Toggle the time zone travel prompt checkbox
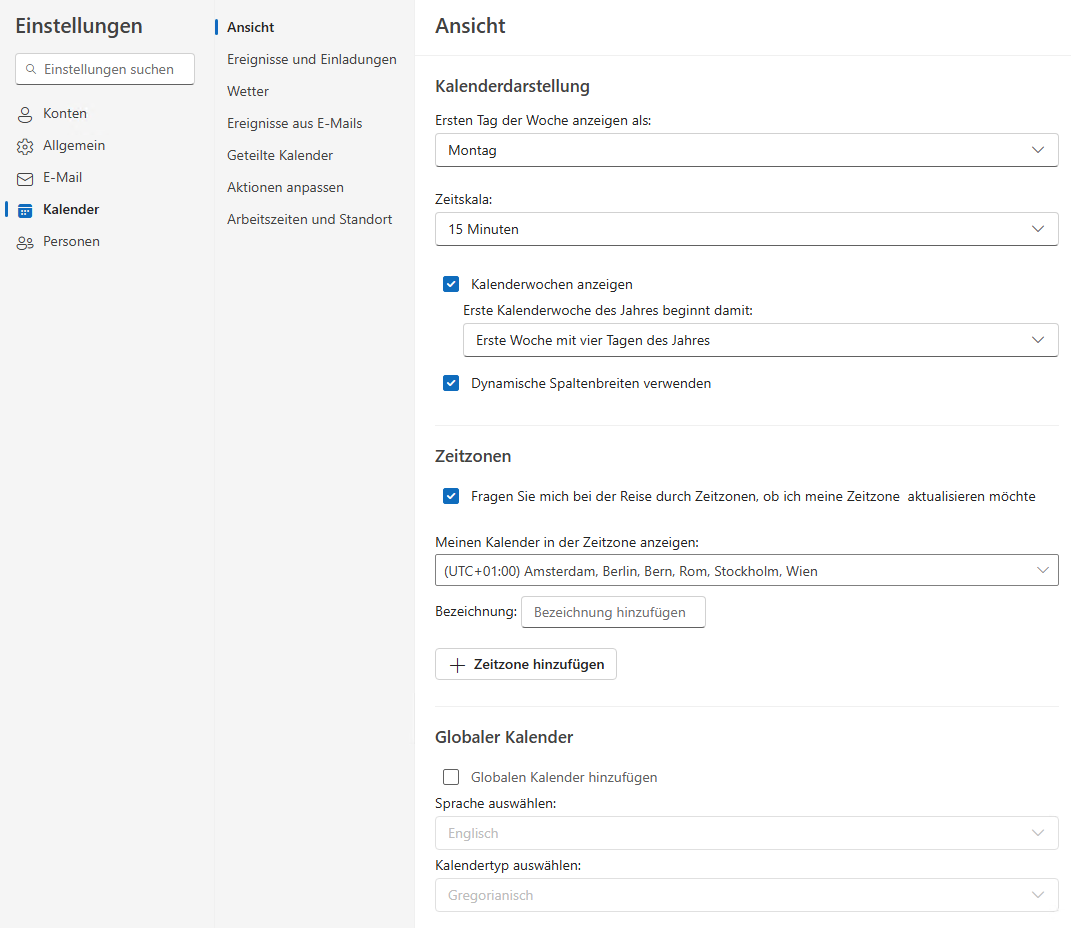This screenshot has width=1071, height=928. (x=451, y=496)
